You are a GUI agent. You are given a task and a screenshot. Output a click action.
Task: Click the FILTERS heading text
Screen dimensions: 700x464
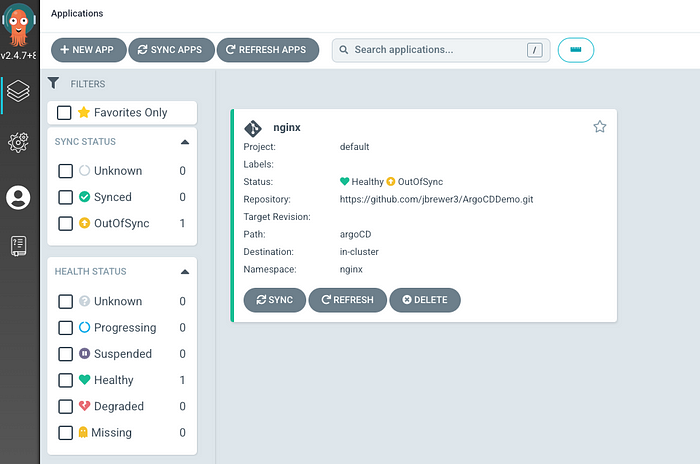[88, 84]
